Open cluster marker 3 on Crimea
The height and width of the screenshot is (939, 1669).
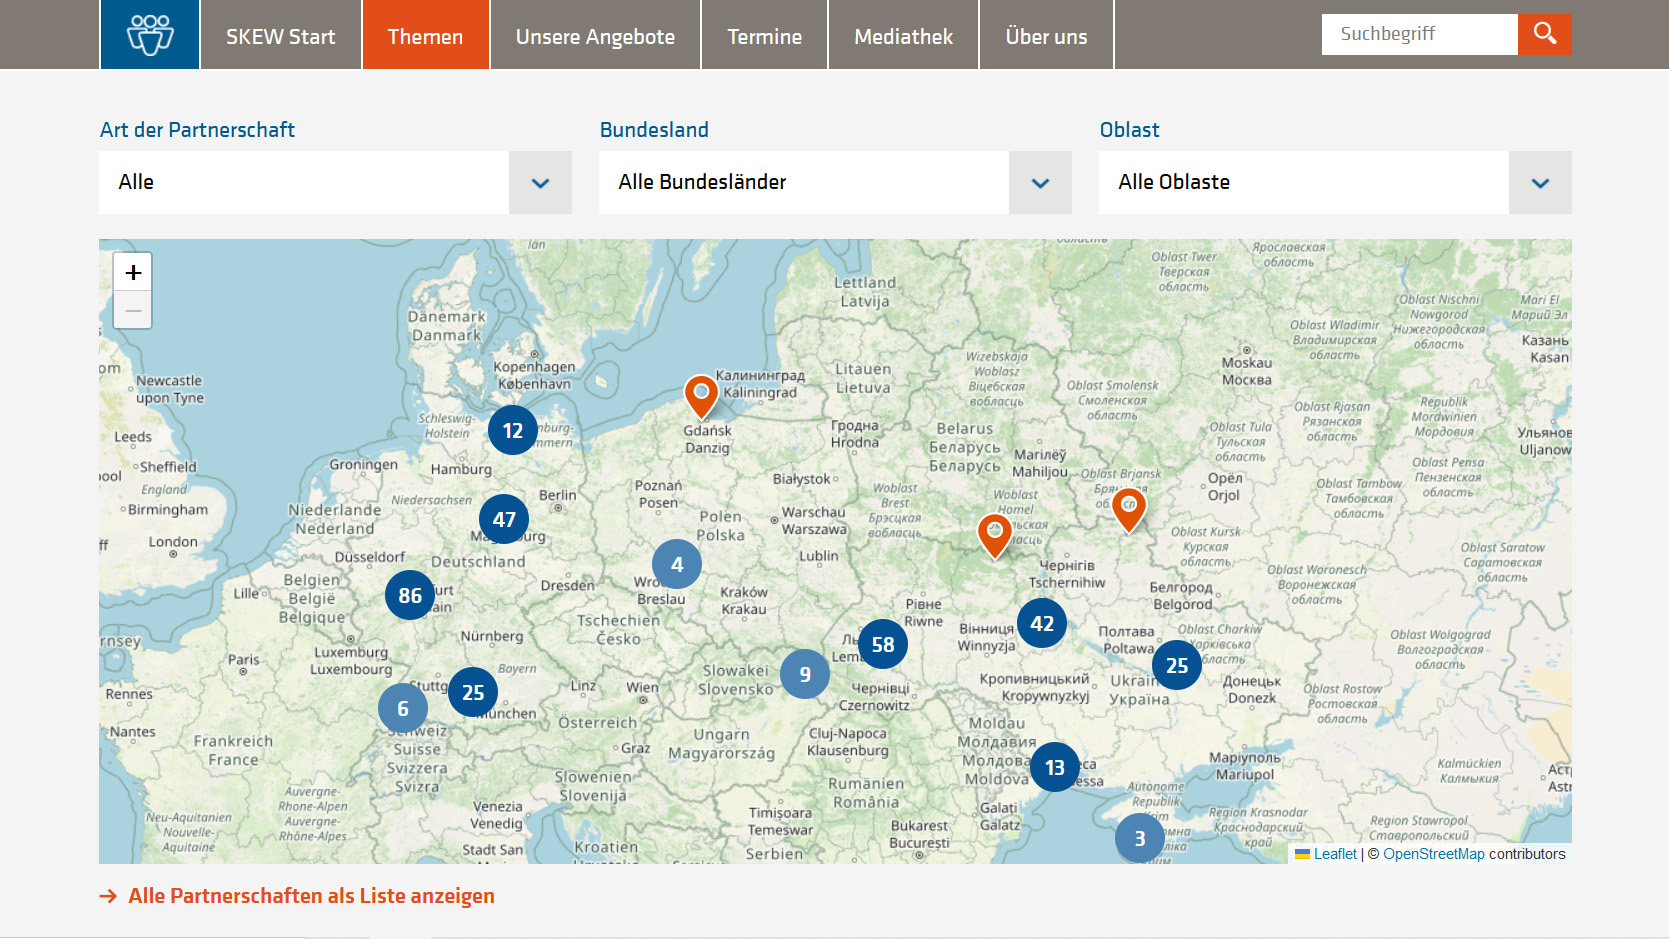pos(1140,838)
